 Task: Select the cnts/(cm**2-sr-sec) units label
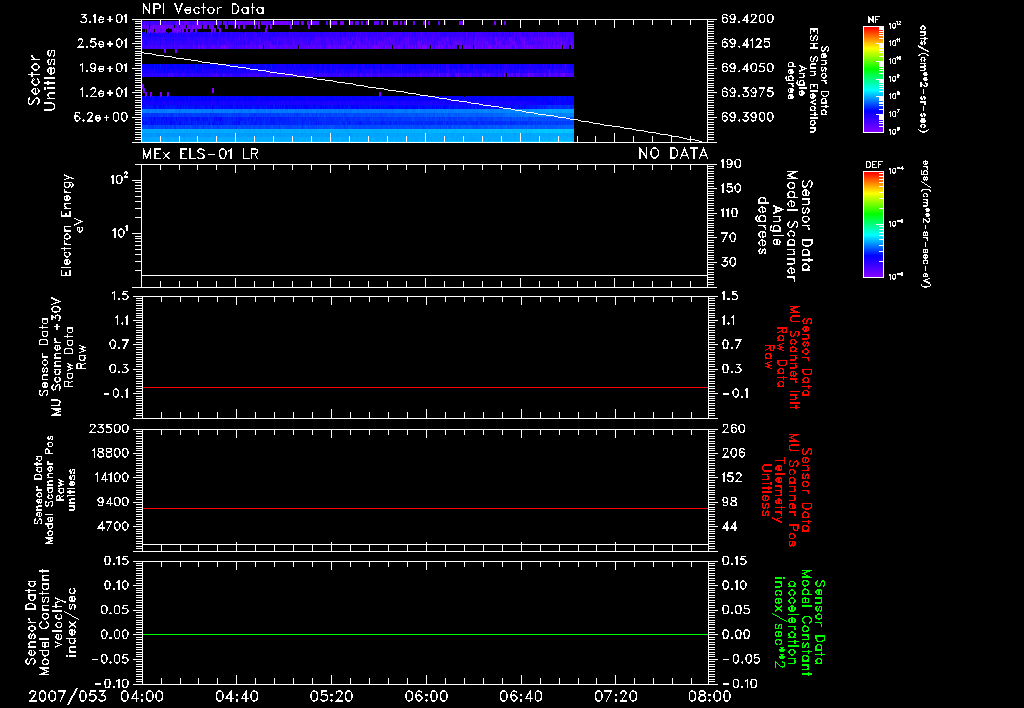(923, 78)
